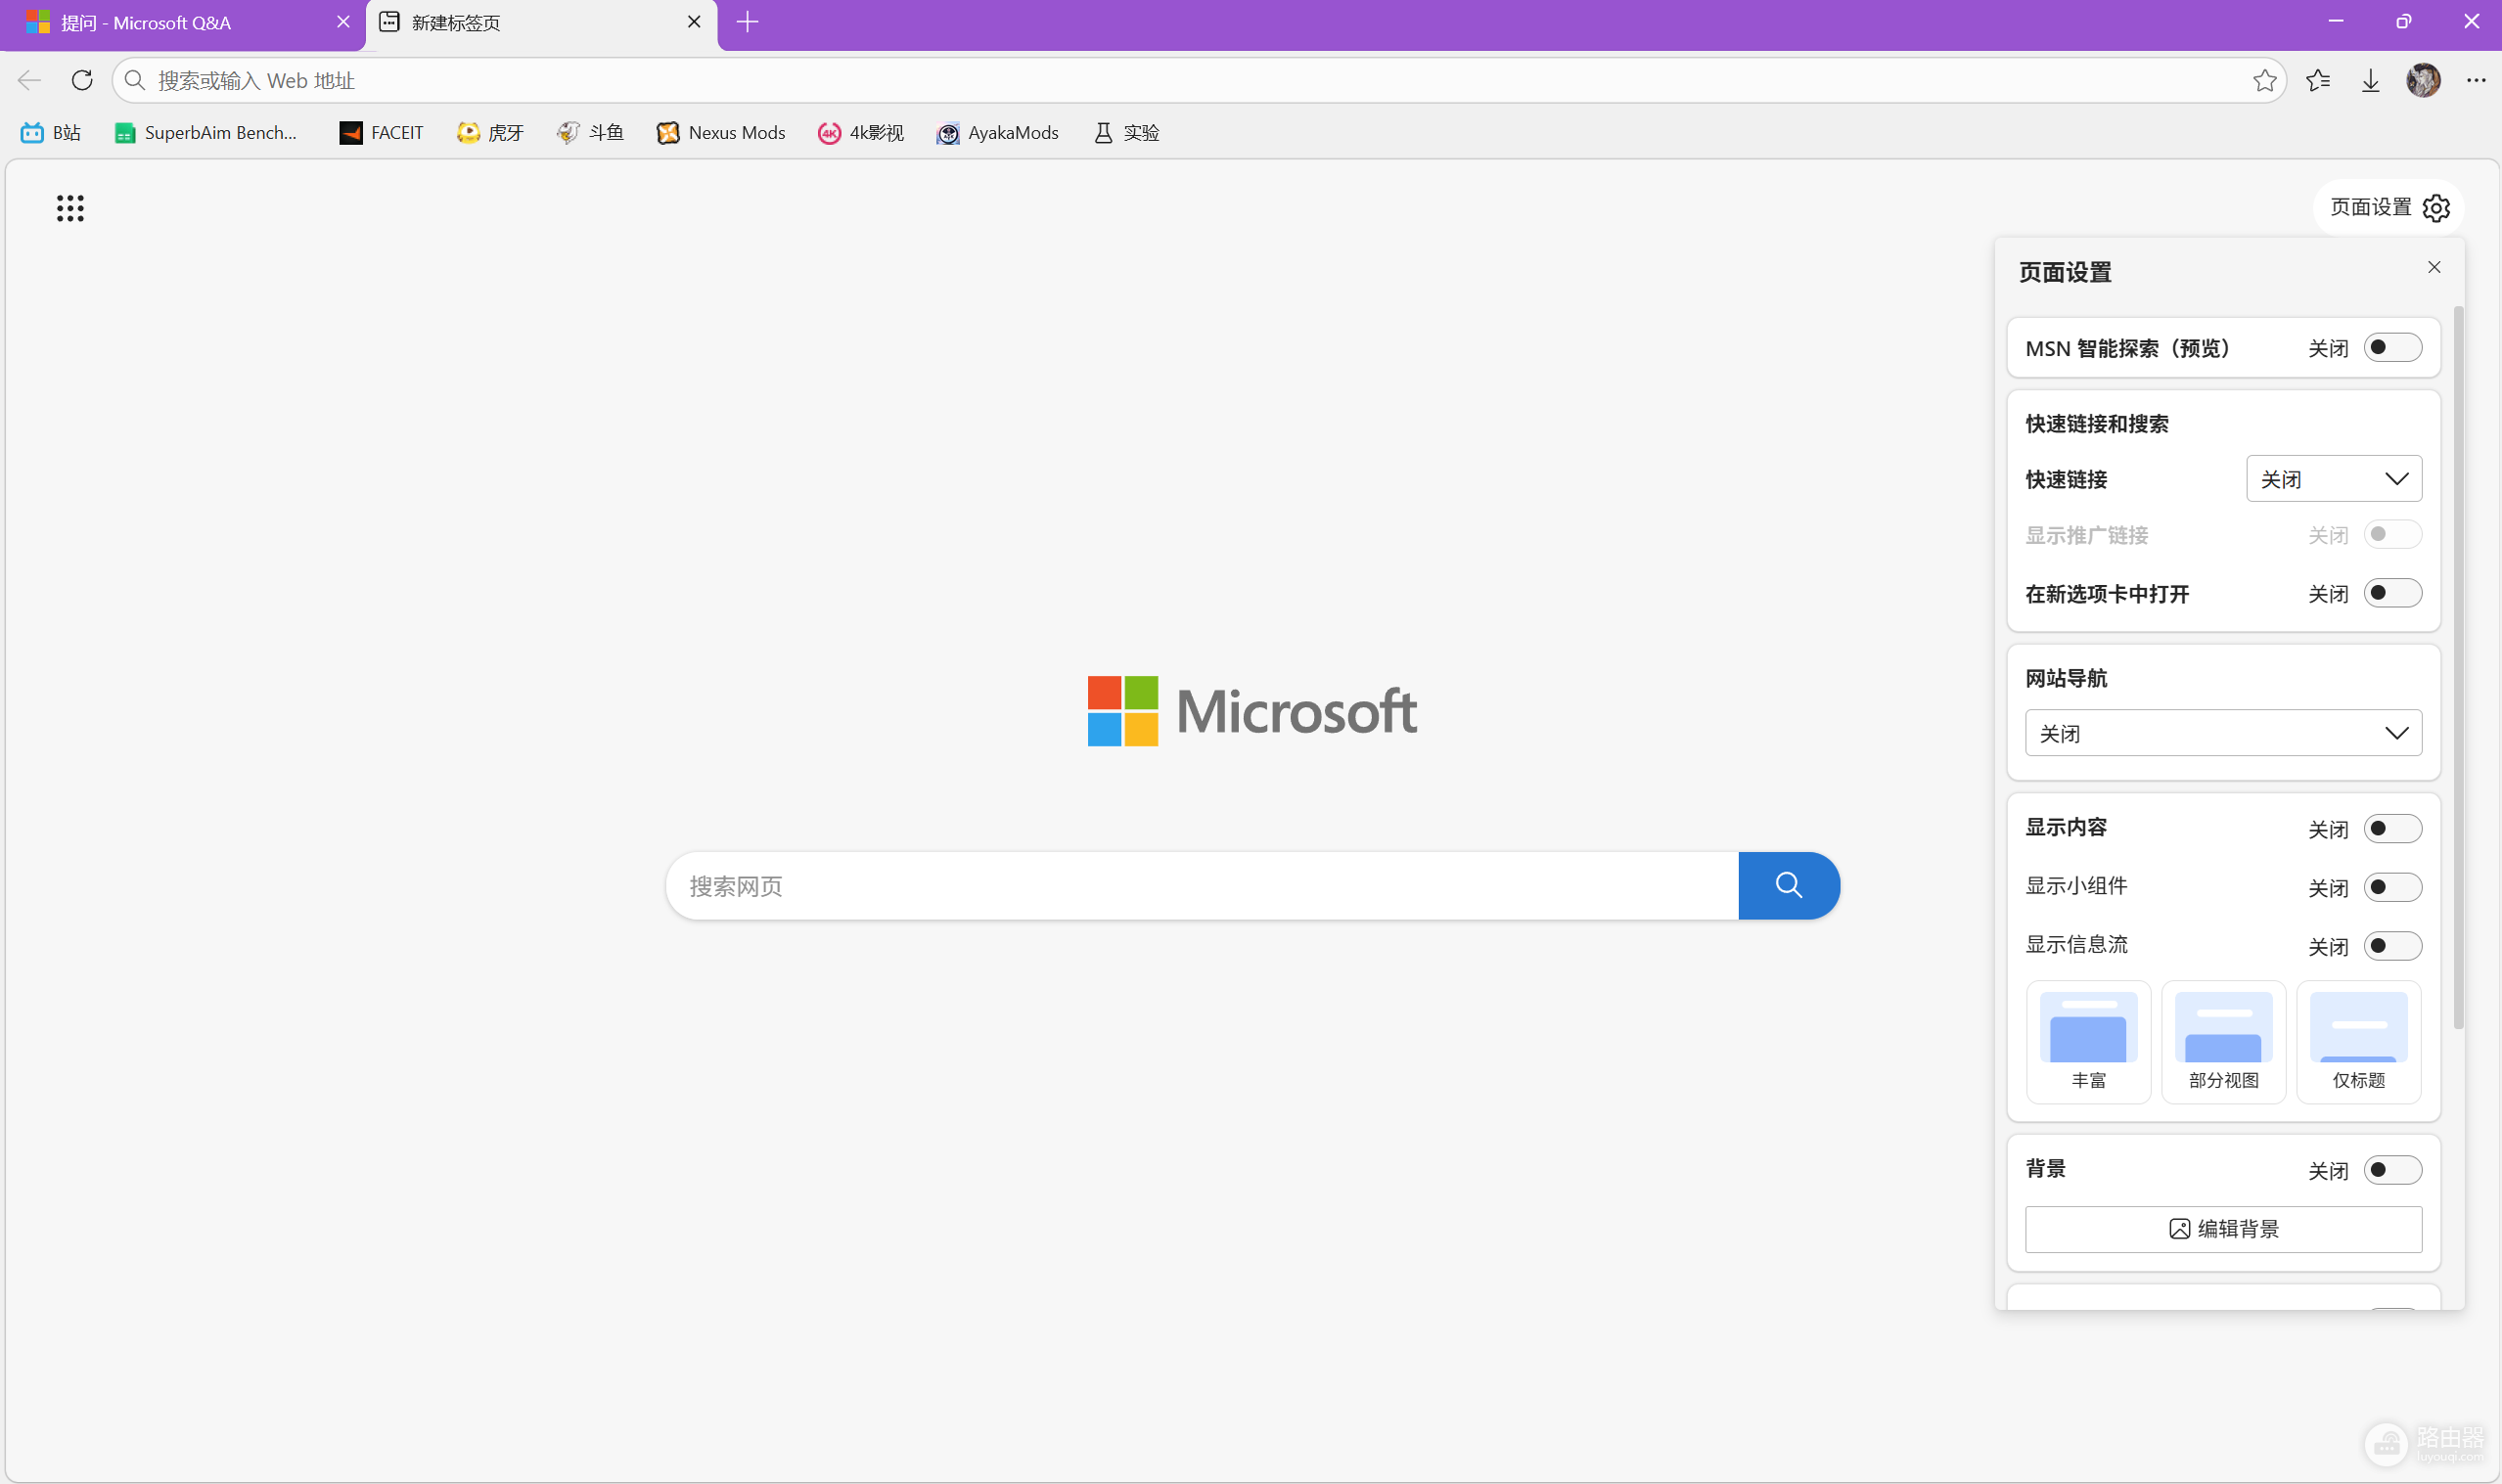The width and height of the screenshot is (2502, 1484).
Task: Select the 仅标题 layout thumbnail
Action: [2358, 1041]
